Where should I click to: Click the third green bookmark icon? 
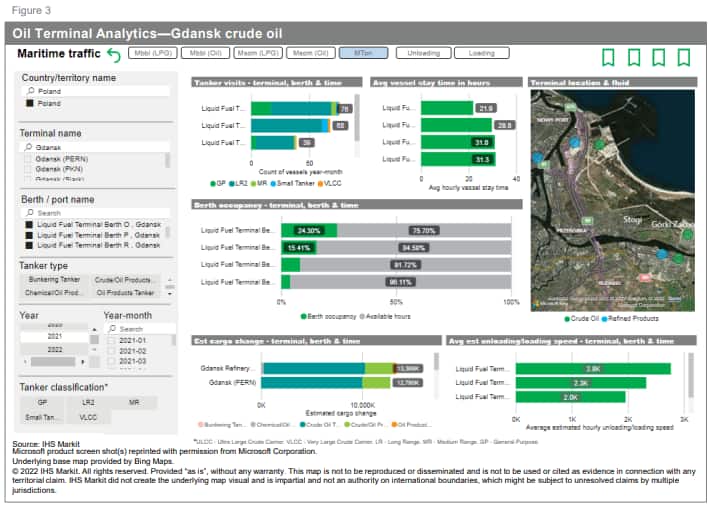pyautogui.click(x=659, y=57)
